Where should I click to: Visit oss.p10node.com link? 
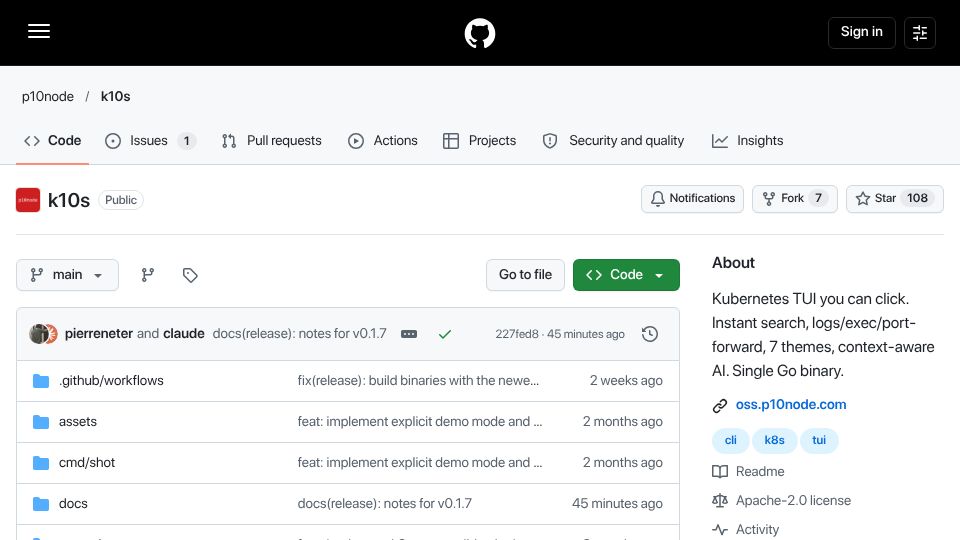click(791, 405)
